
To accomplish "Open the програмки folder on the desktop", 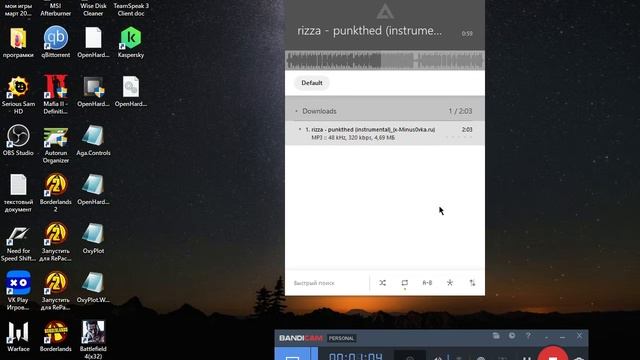I will pos(18,42).
